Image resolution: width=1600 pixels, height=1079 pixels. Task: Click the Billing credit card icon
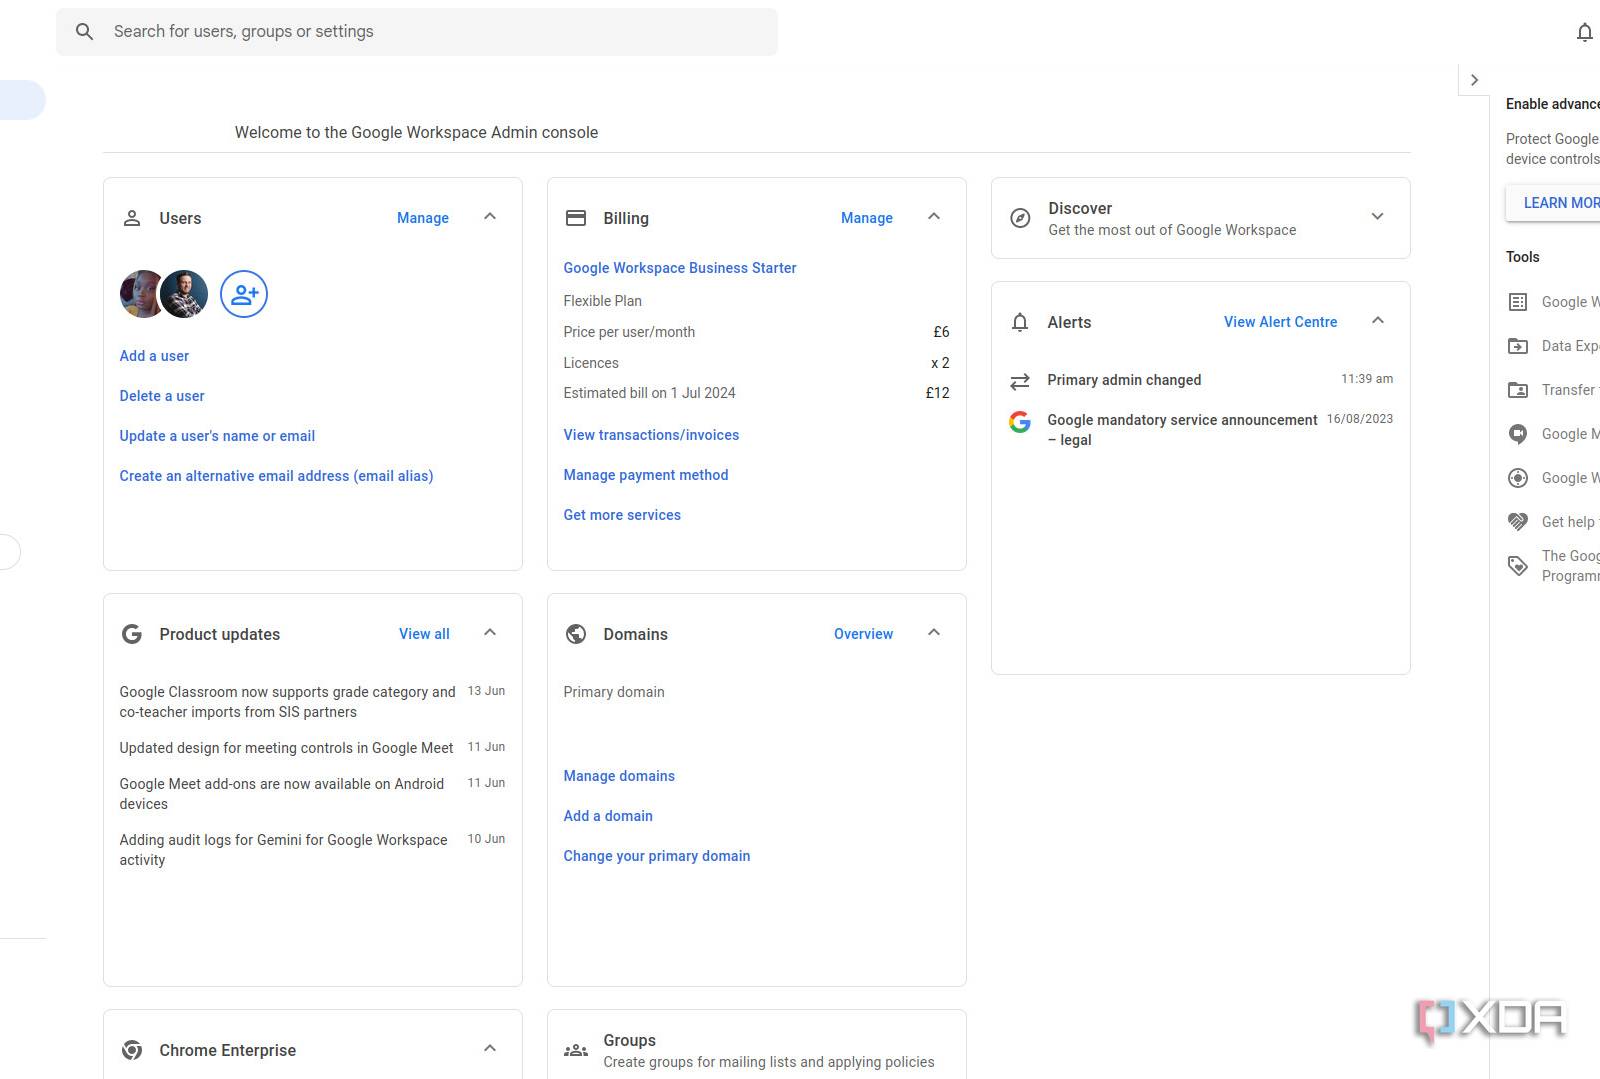click(576, 218)
